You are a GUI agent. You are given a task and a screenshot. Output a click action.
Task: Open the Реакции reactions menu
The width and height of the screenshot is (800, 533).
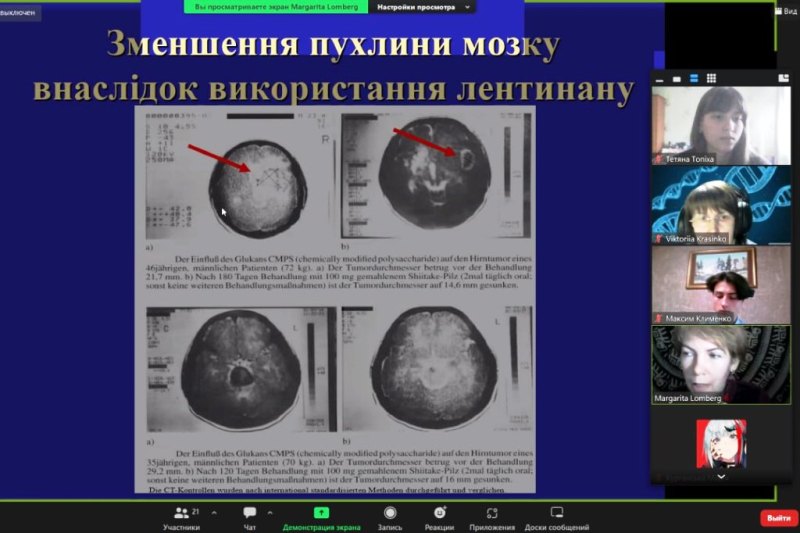(x=439, y=518)
